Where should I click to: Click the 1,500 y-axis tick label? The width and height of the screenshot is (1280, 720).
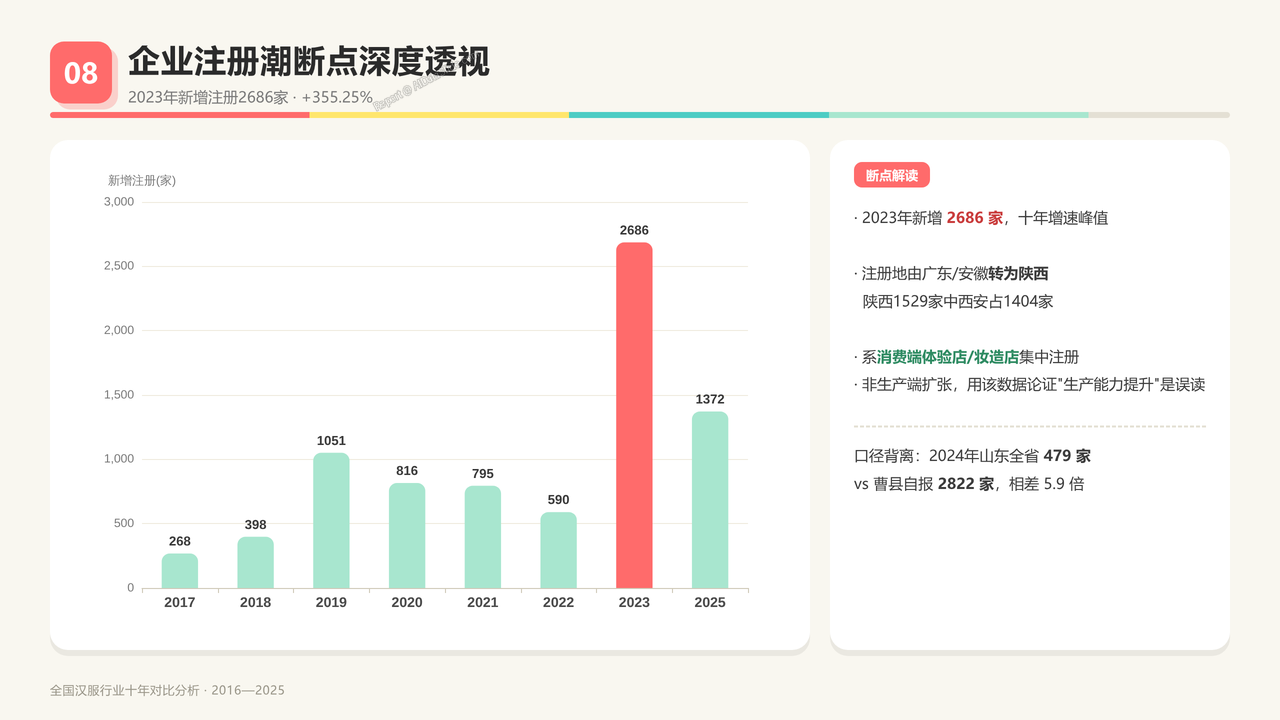click(119, 395)
